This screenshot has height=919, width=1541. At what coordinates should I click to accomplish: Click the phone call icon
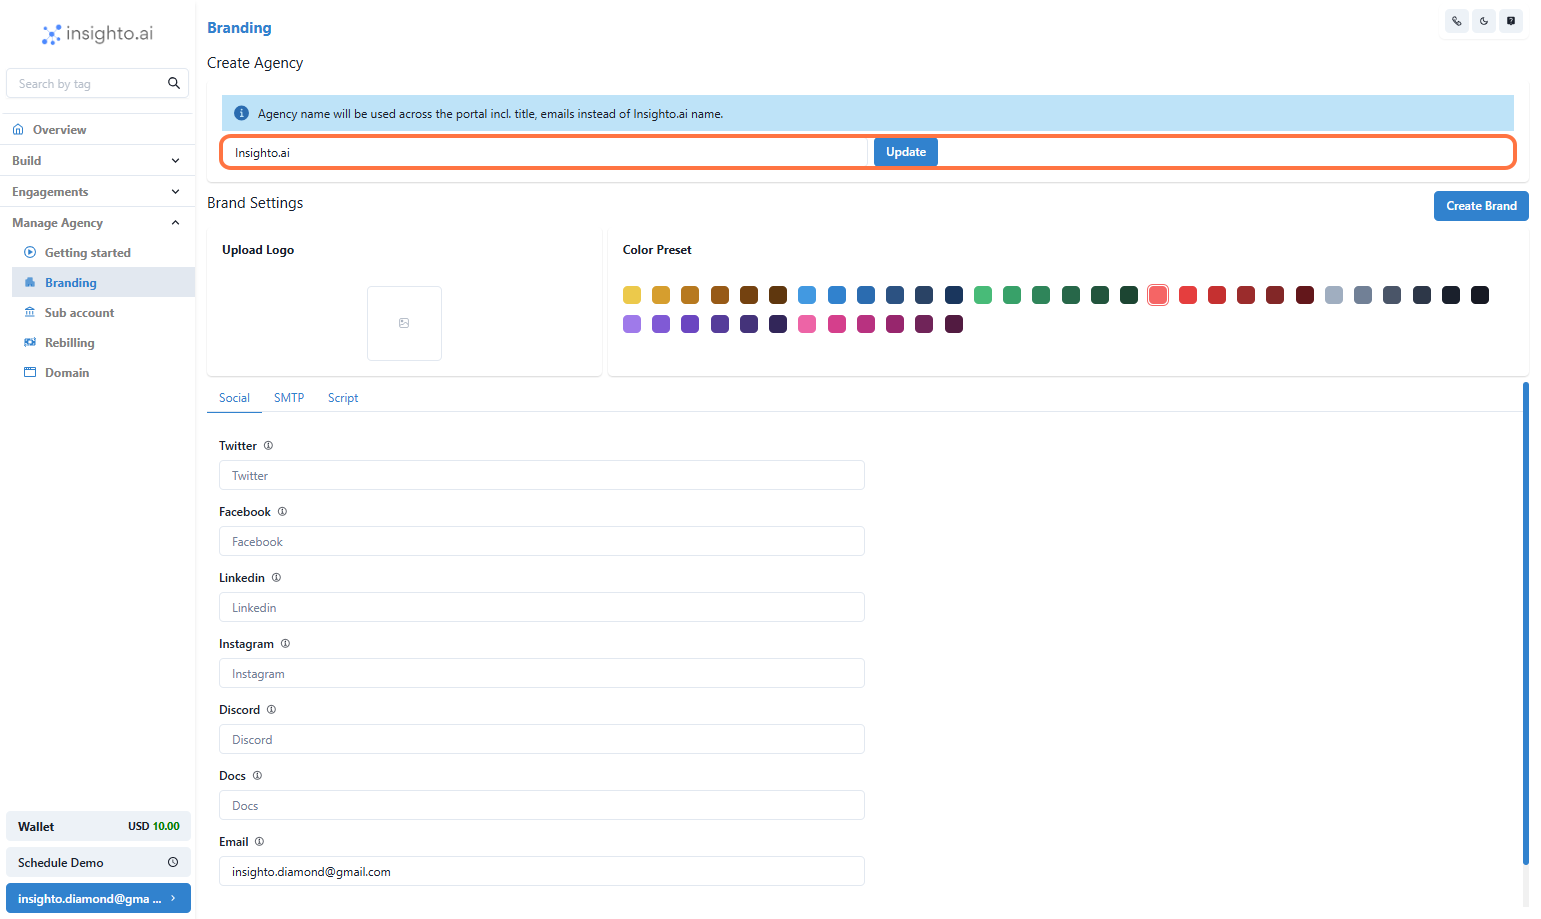(1456, 21)
